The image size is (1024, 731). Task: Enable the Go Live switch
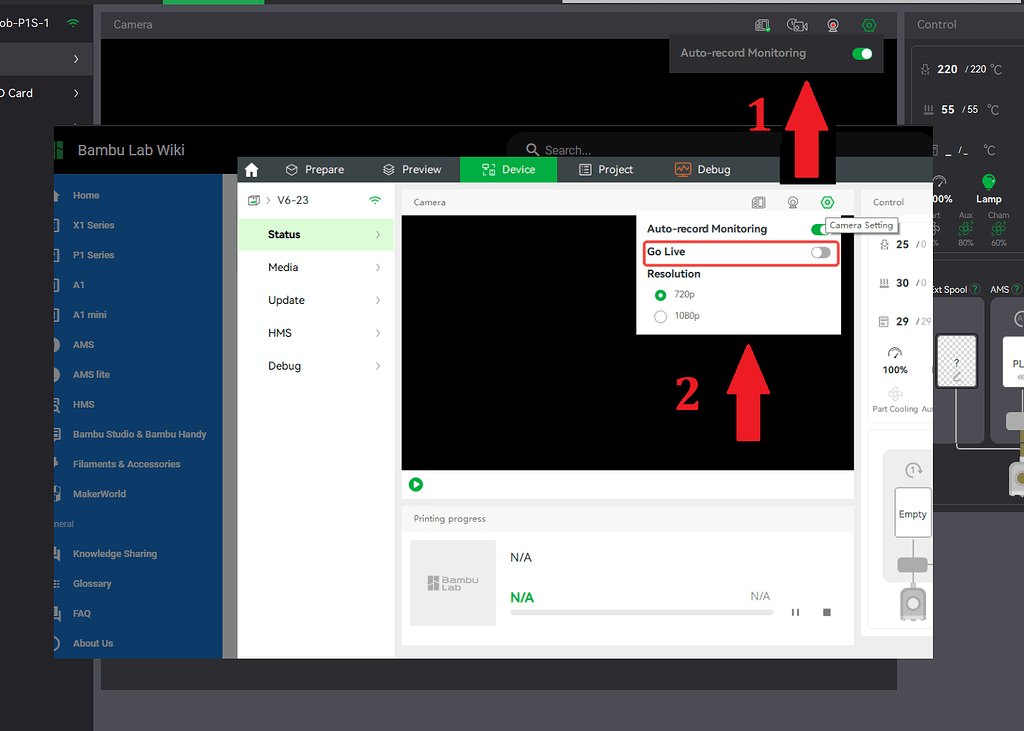821,253
